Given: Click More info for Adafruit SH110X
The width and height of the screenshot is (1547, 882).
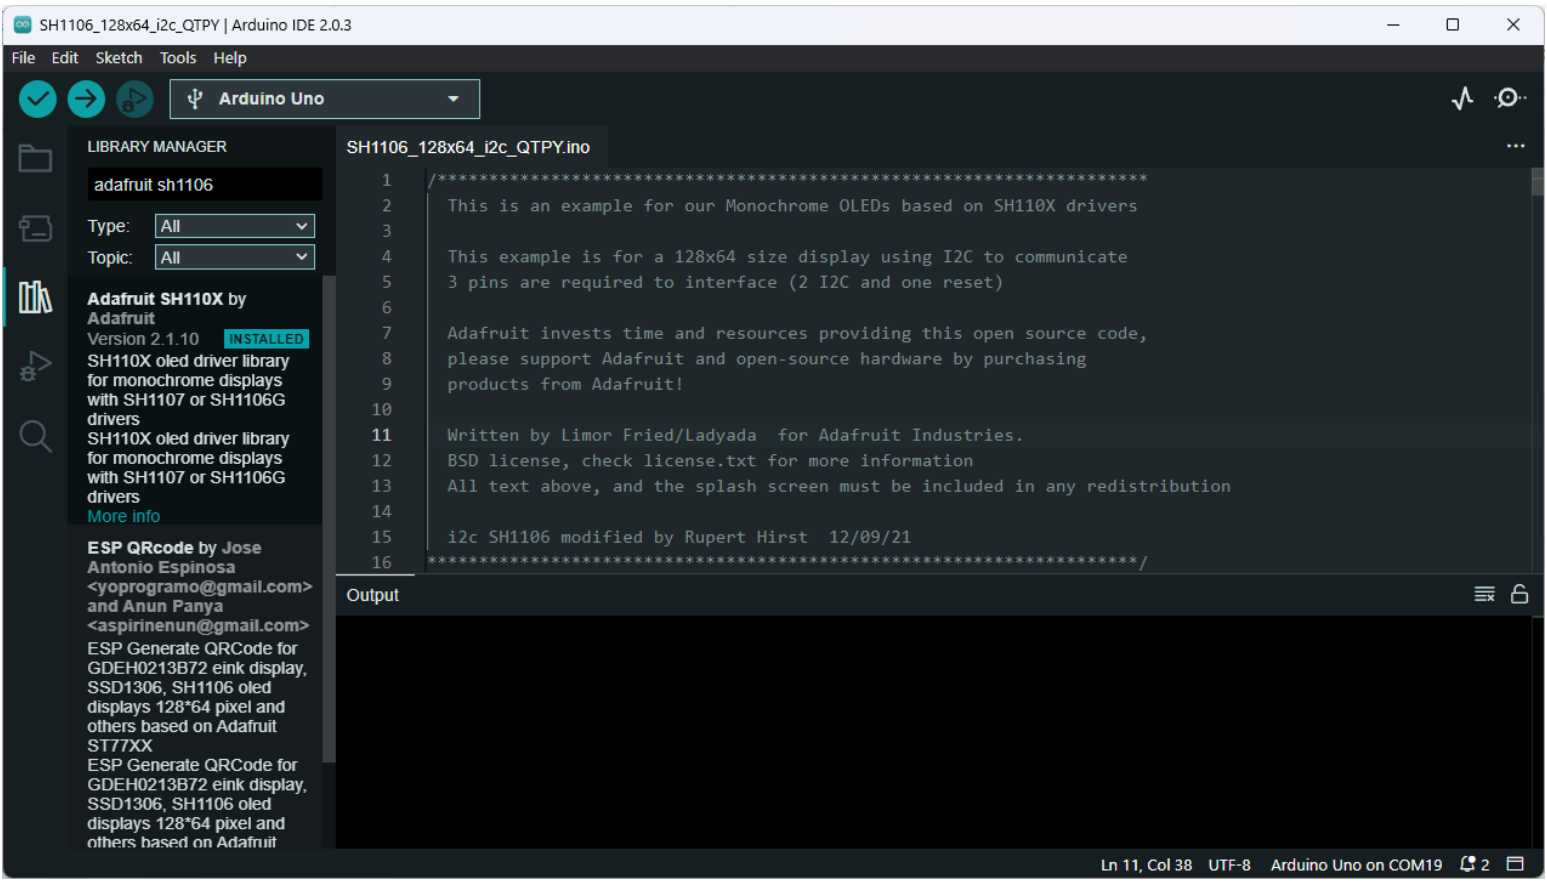Looking at the screenshot, I should coord(123,517).
